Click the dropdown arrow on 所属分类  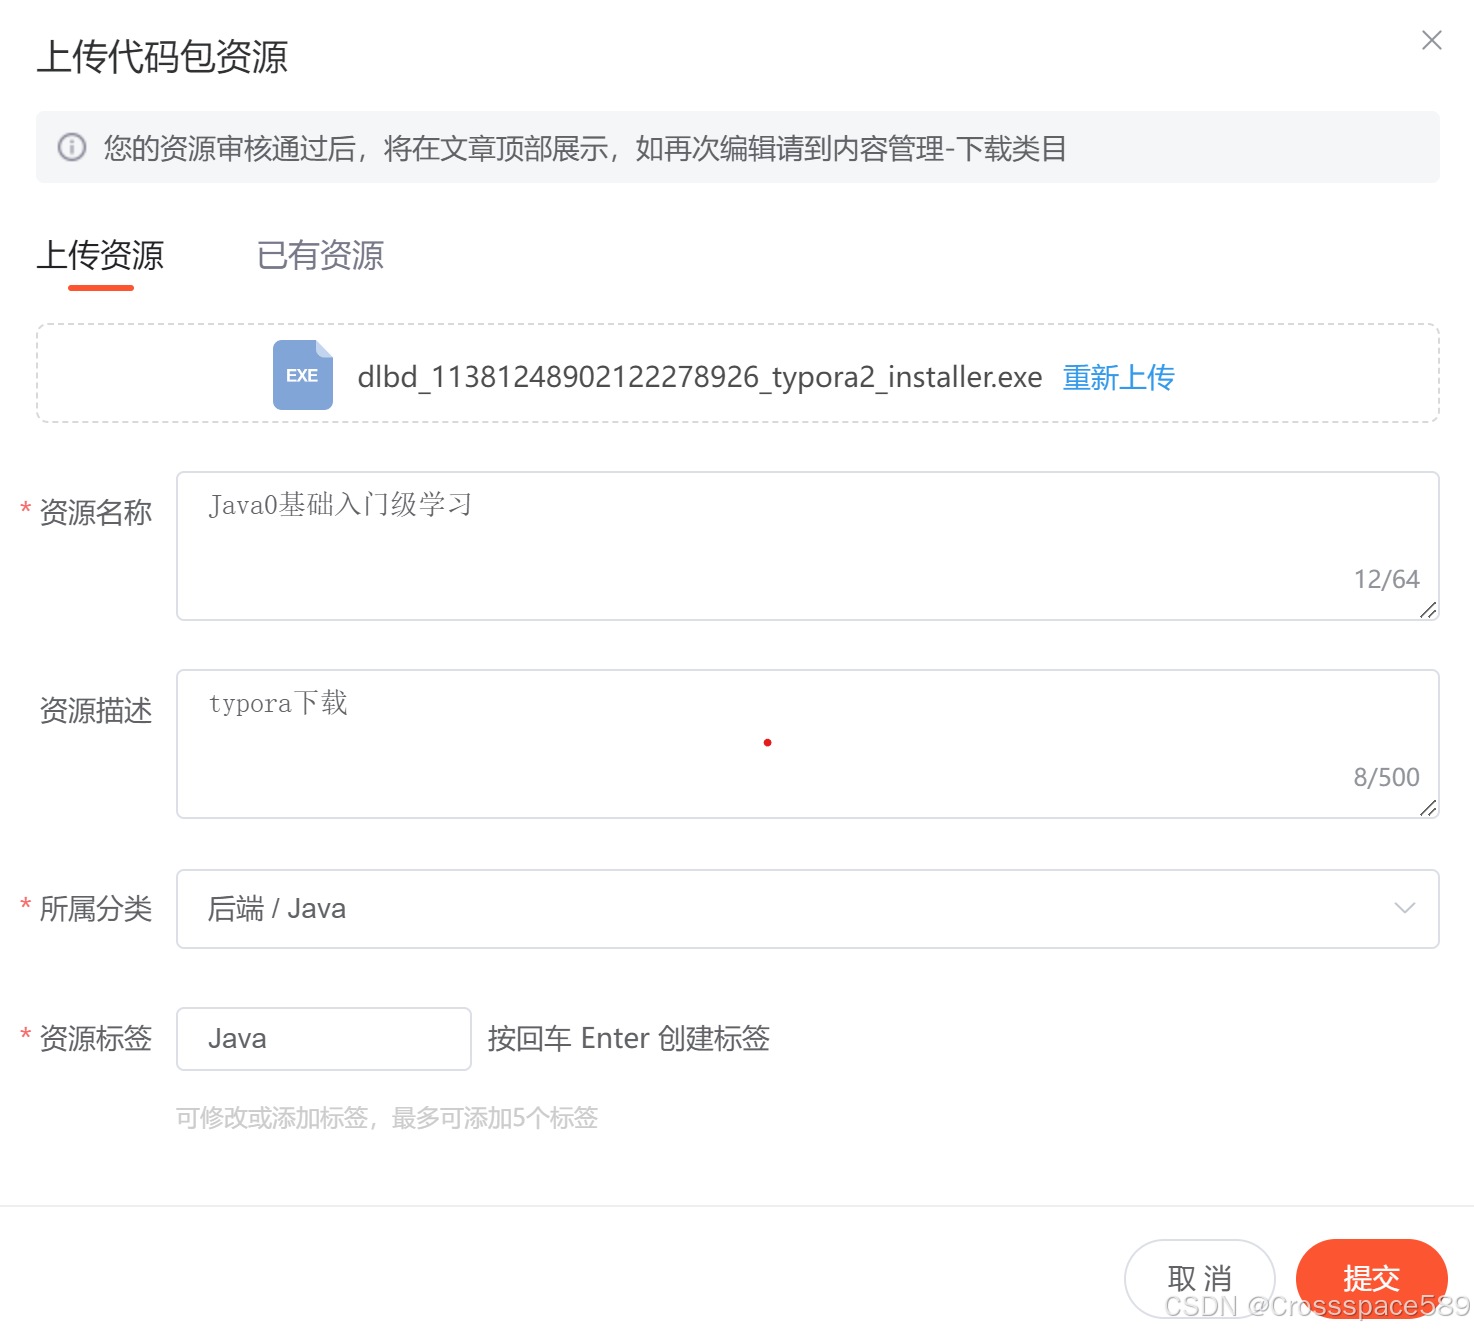[1405, 908]
